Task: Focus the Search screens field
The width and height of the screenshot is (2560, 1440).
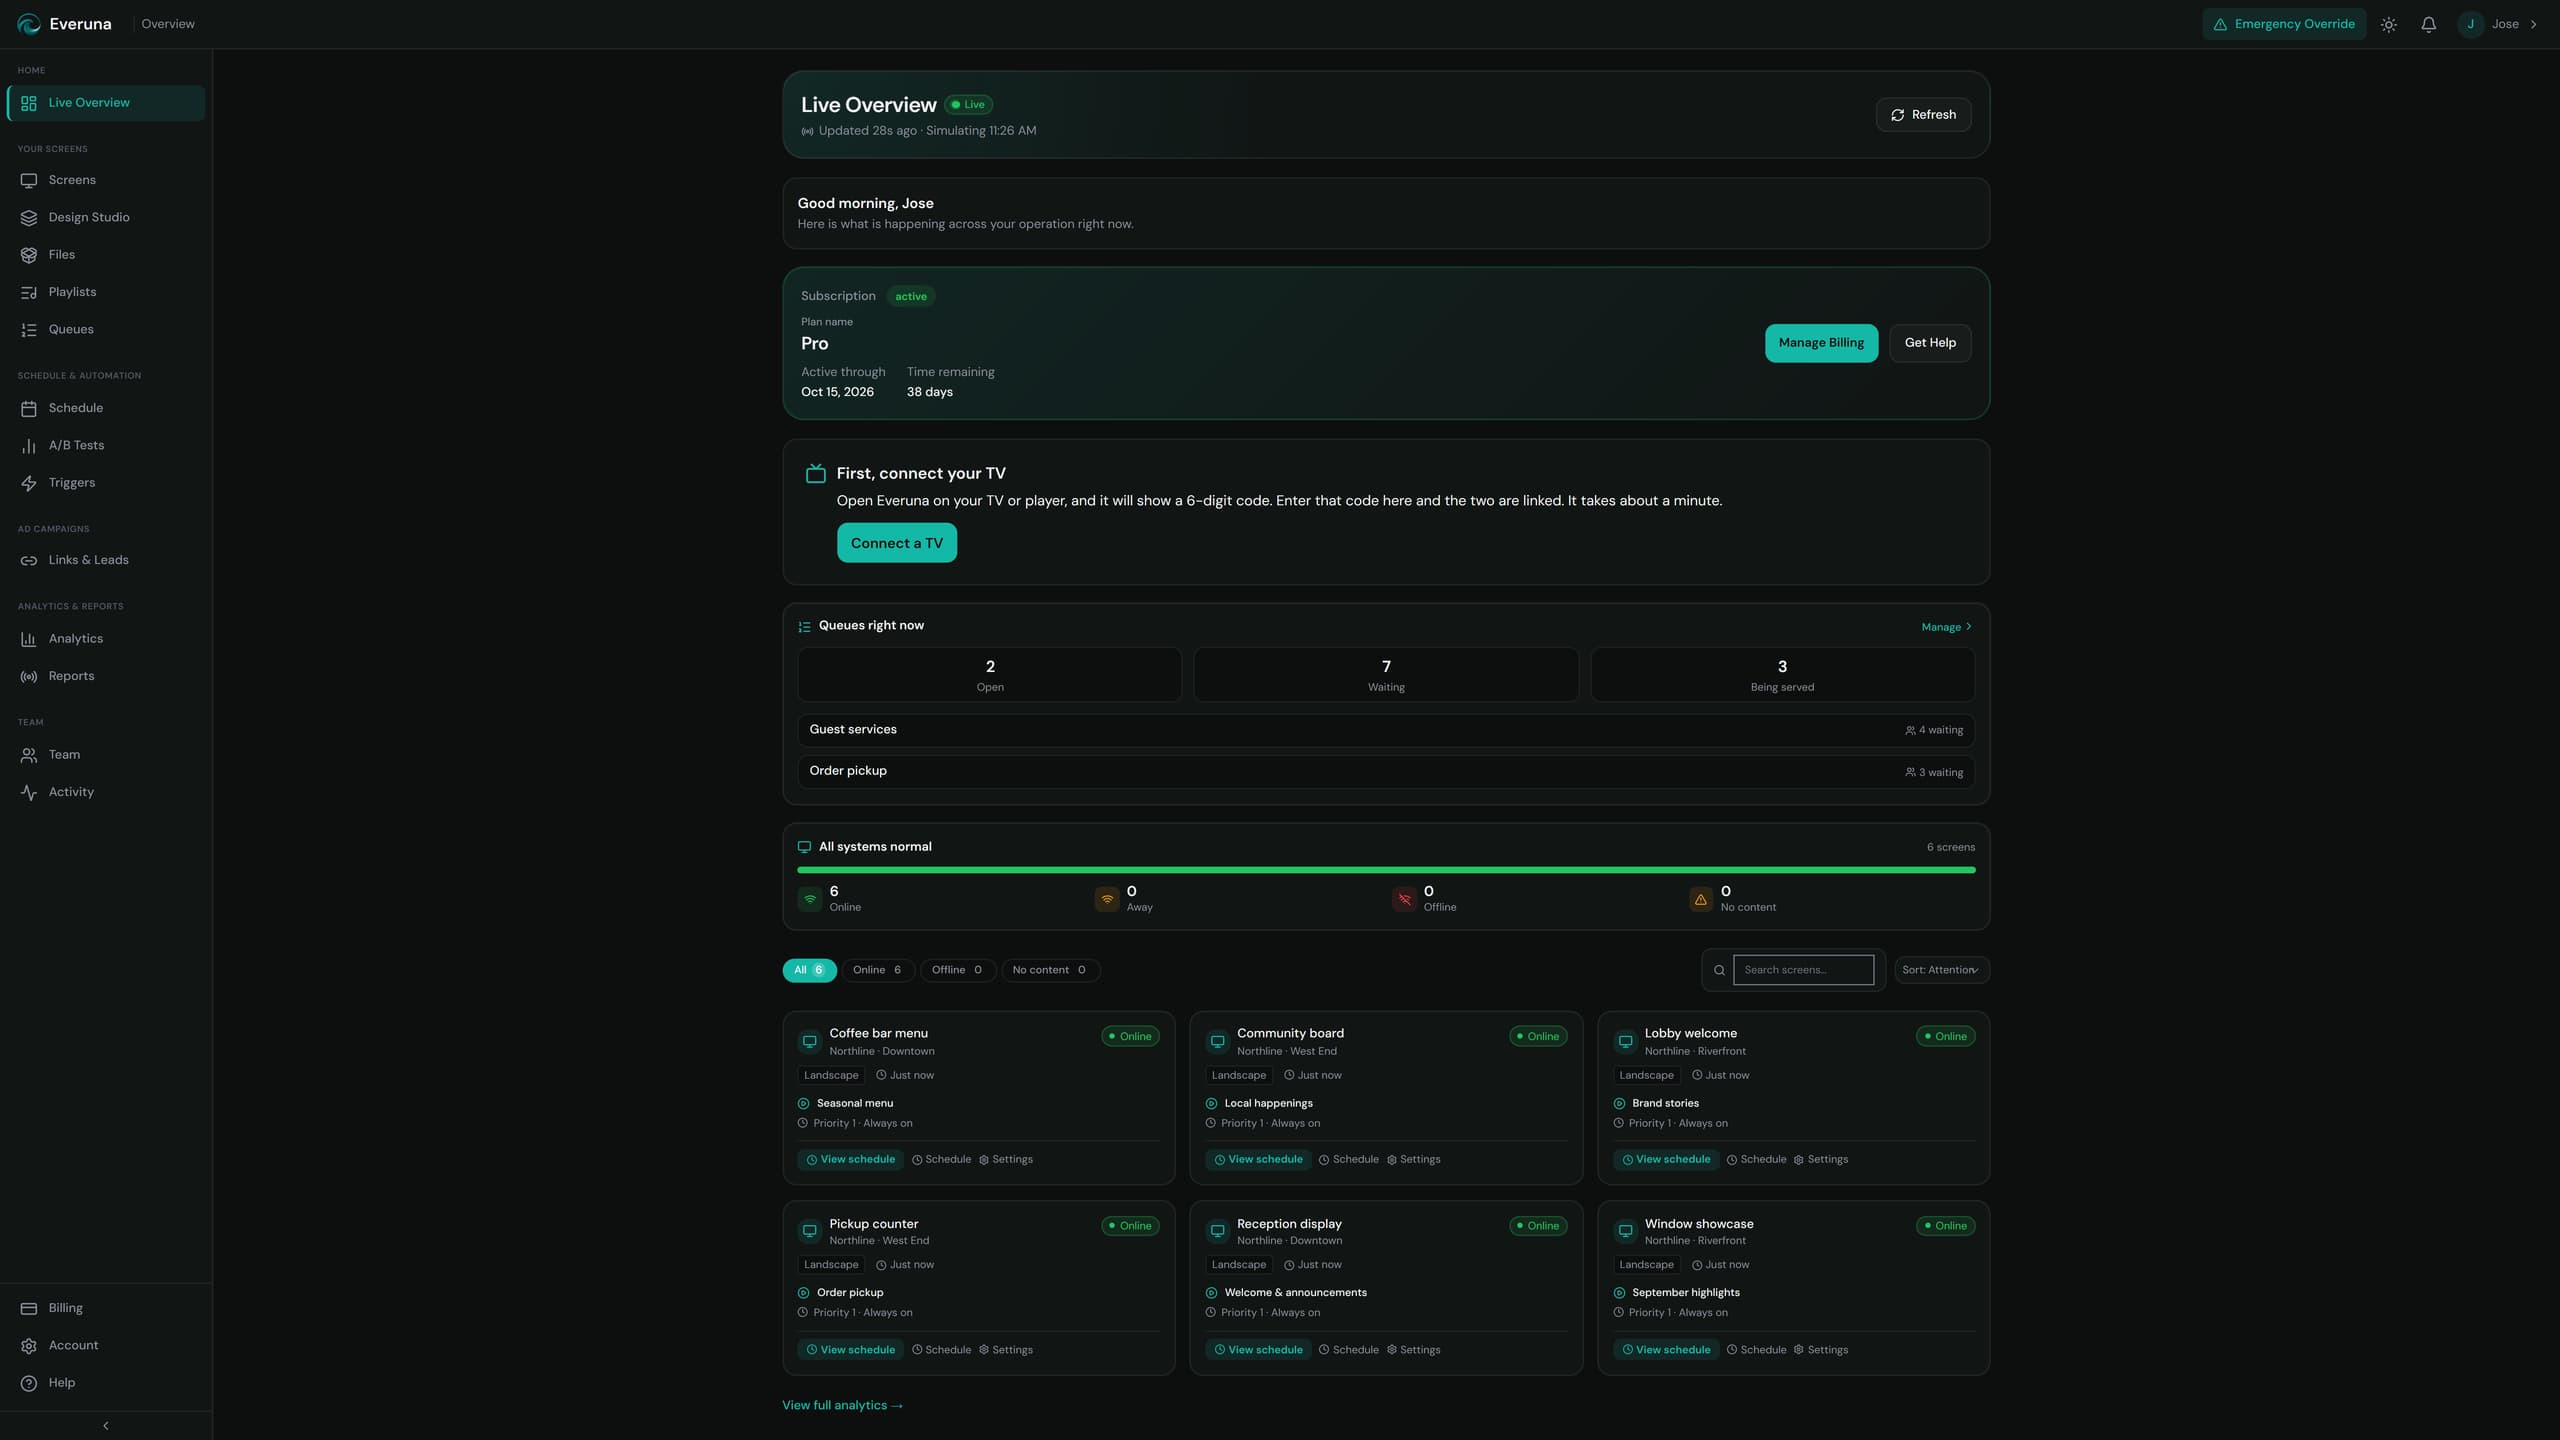Action: pyautogui.click(x=1803, y=970)
